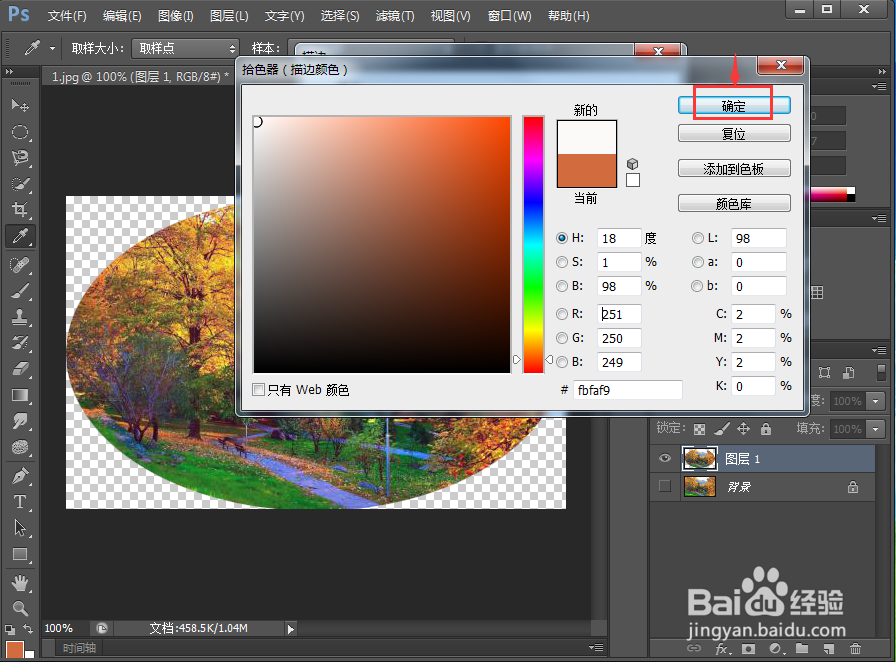Open the 填充 100% dropdown arrow
Image resolution: width=896 pixels, height=662 pixels.
click(x=876, y=428)
